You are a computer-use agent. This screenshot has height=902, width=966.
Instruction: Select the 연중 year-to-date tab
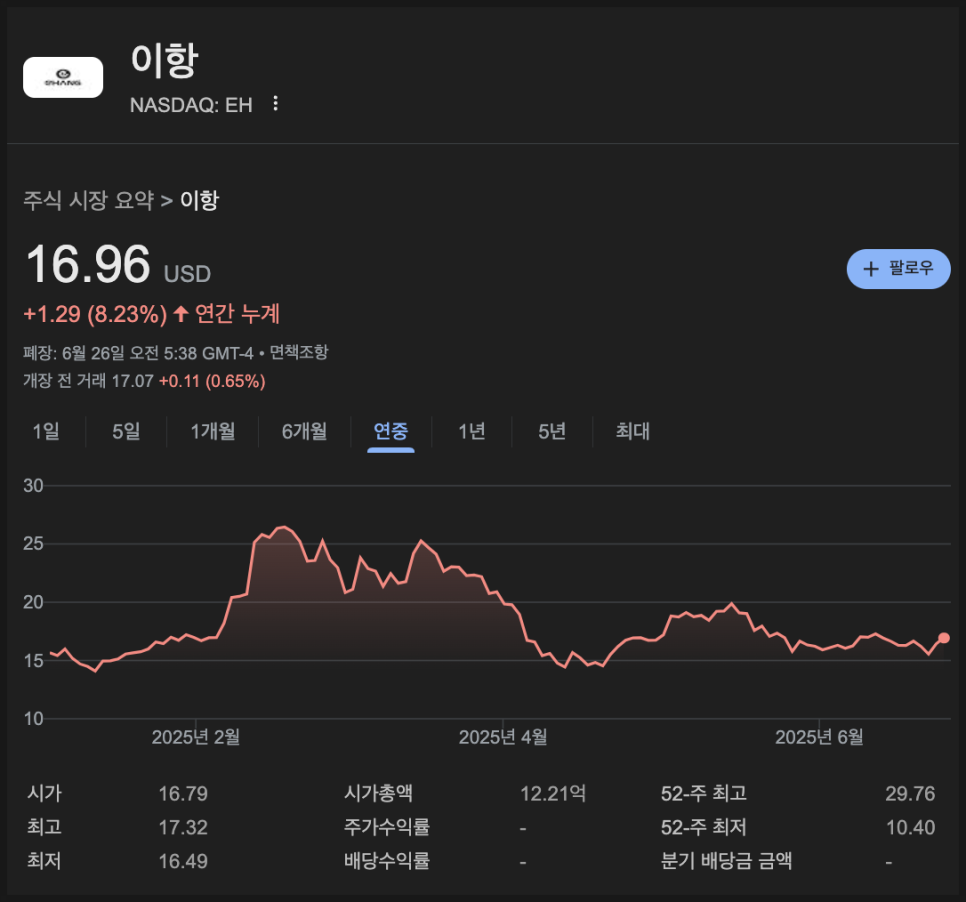click(x=391, y=431)
